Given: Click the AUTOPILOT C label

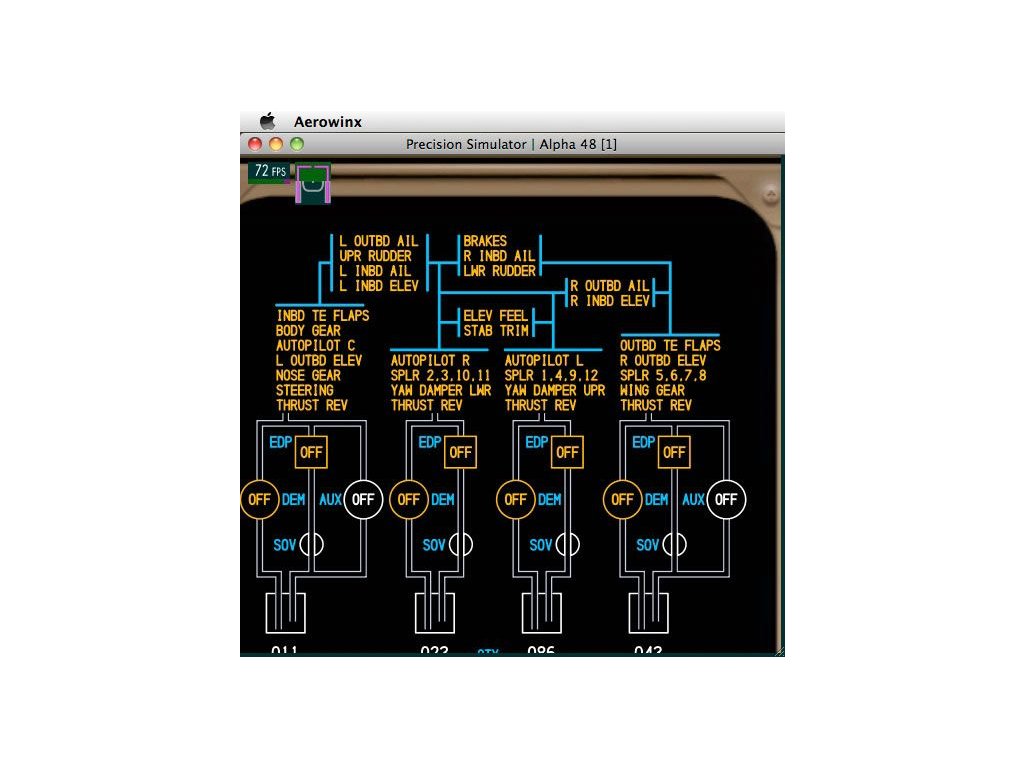Looking at the screenshot, I should (x=315, y=345).
